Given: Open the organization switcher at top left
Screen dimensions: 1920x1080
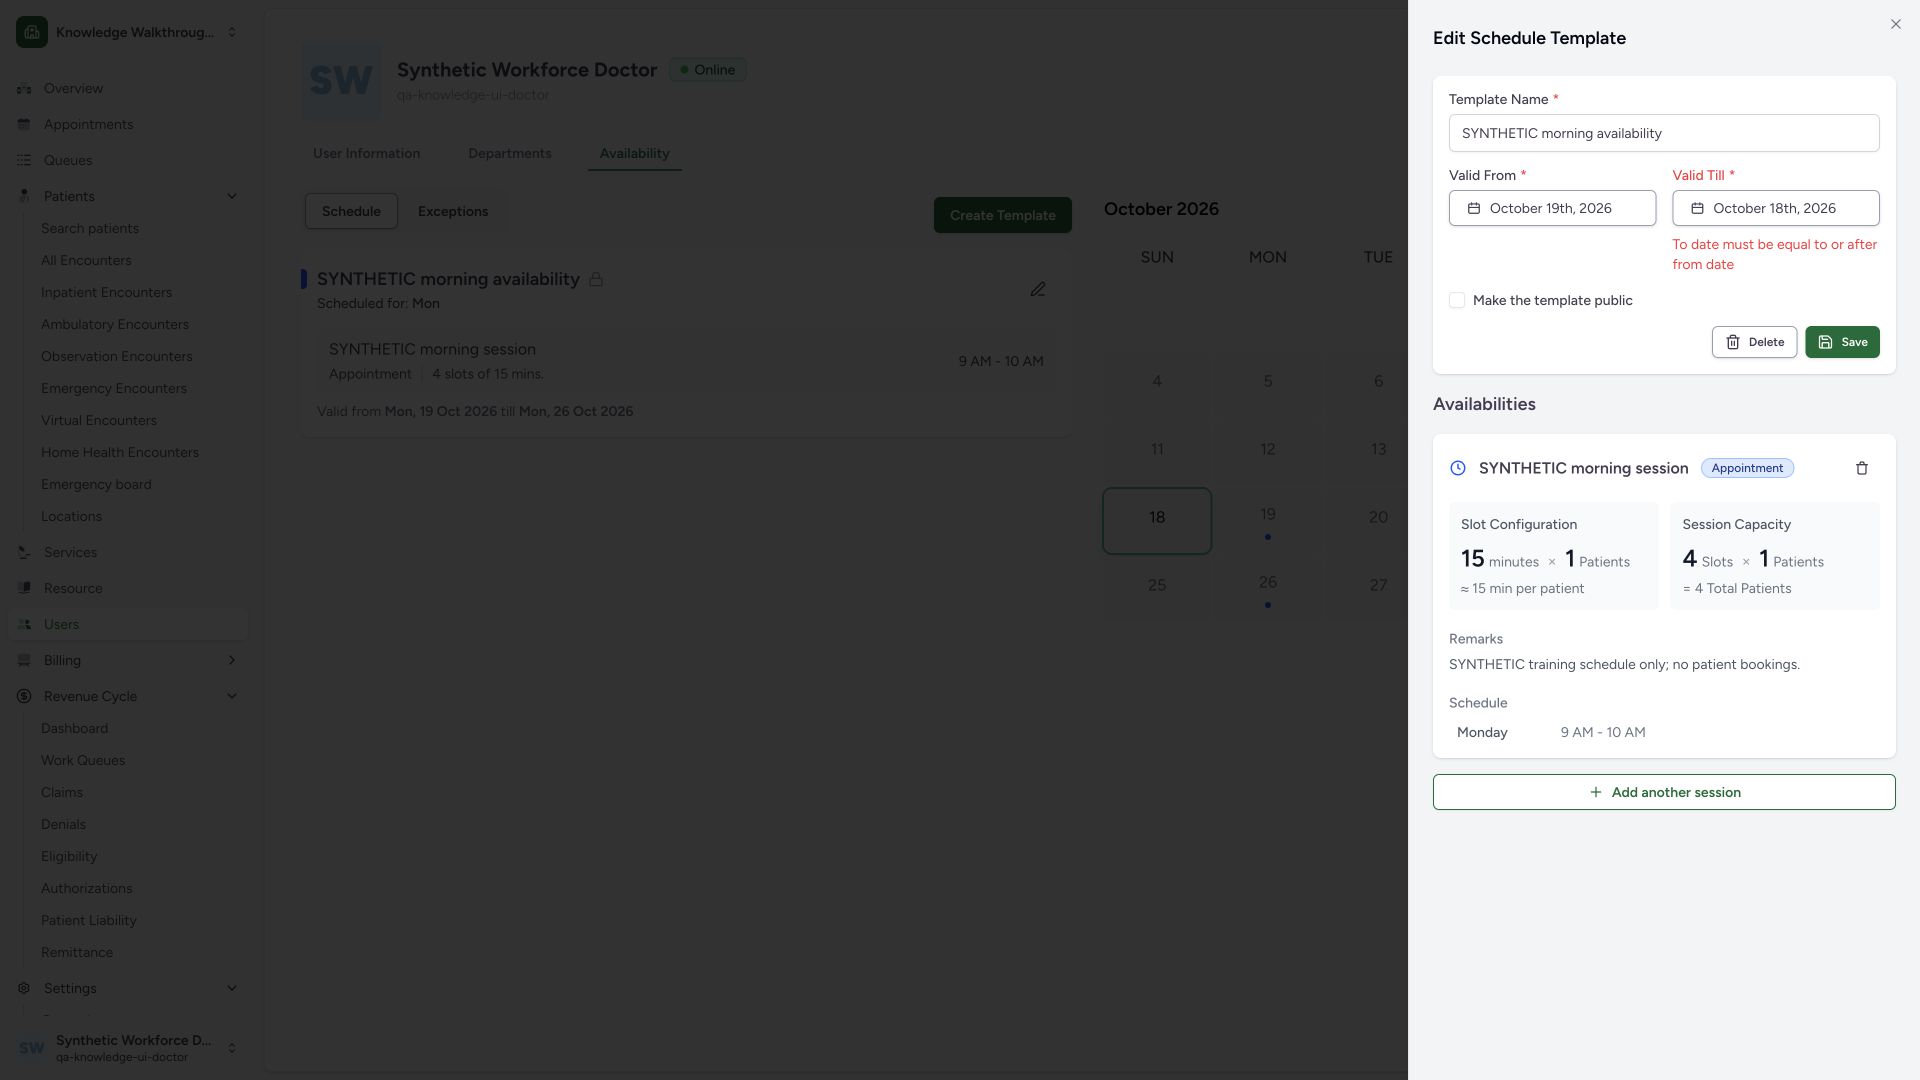Looking at the screenshot, I should pos(128,32).
